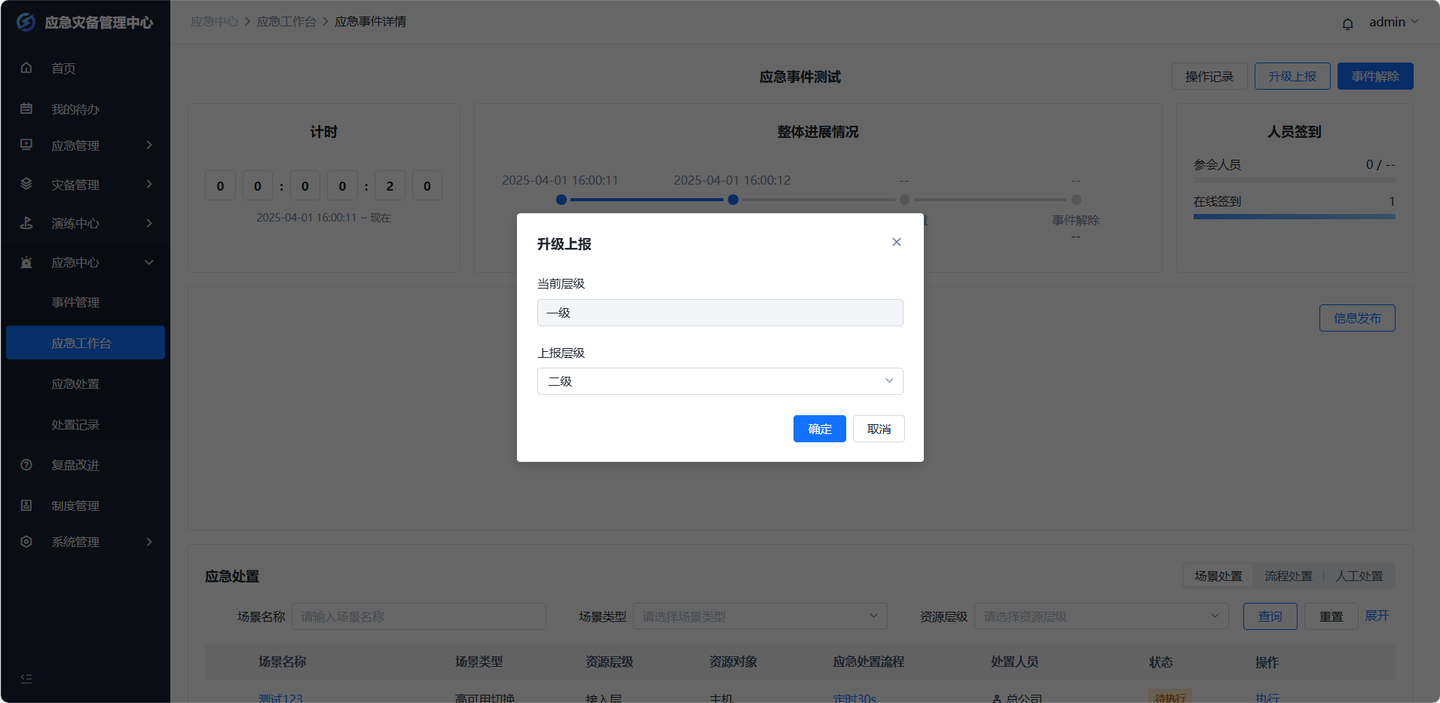Open the 测试123 scene link
Screen dimensions: 1440x703
pos(281,698)
